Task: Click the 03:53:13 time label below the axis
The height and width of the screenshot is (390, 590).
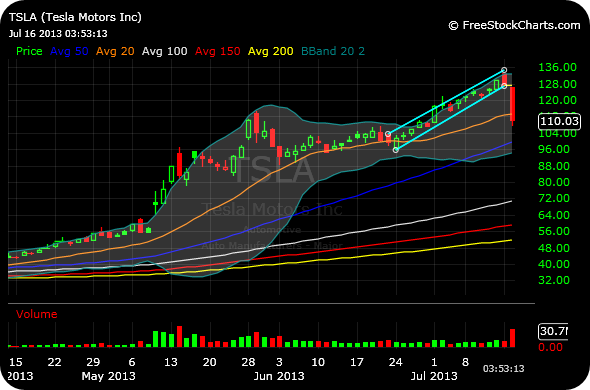Action: point(503,368)
